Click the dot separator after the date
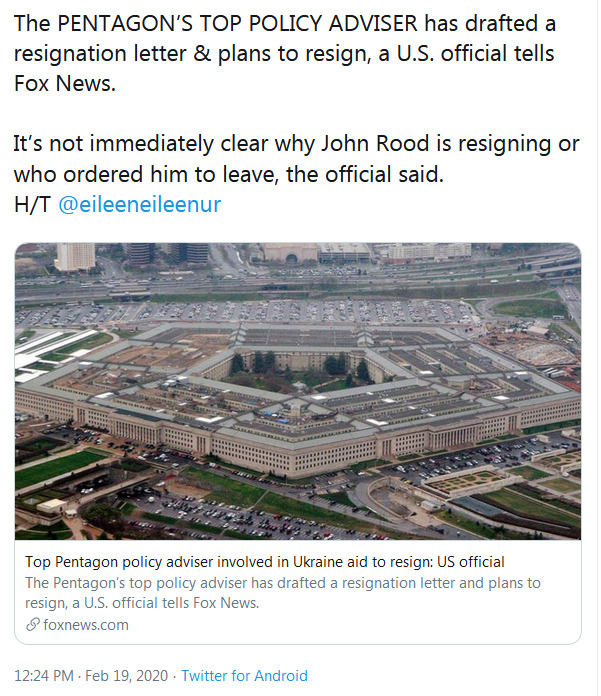The image size is (601, 696). (173, 675)
